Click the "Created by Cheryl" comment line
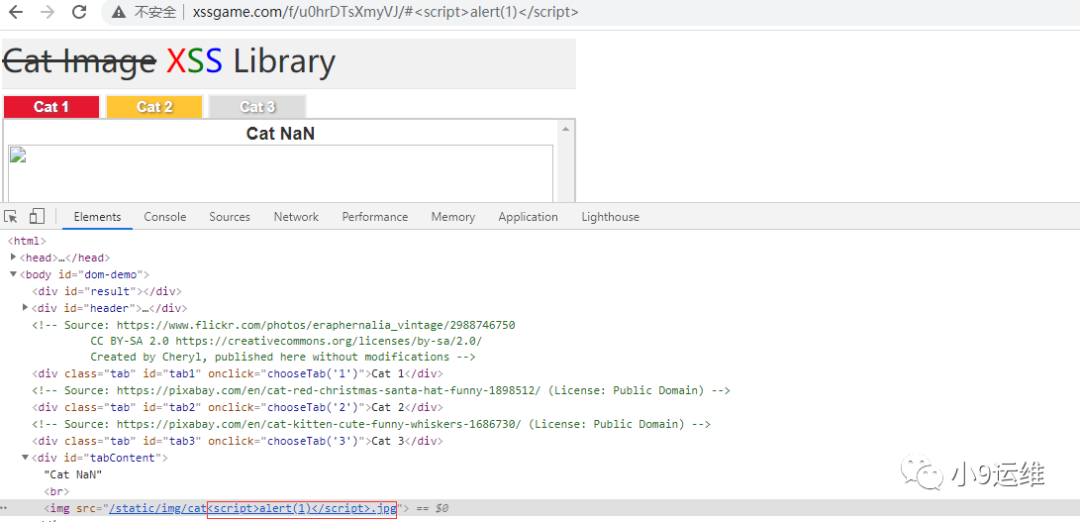1080x522 pixels. click(283, 357)
